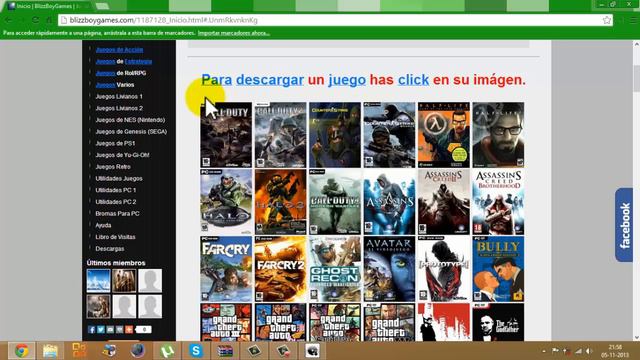Open Juegos de PS1 section
This screenshot has width=640, height=360.
pyautogui.click(x=115, y=144)
